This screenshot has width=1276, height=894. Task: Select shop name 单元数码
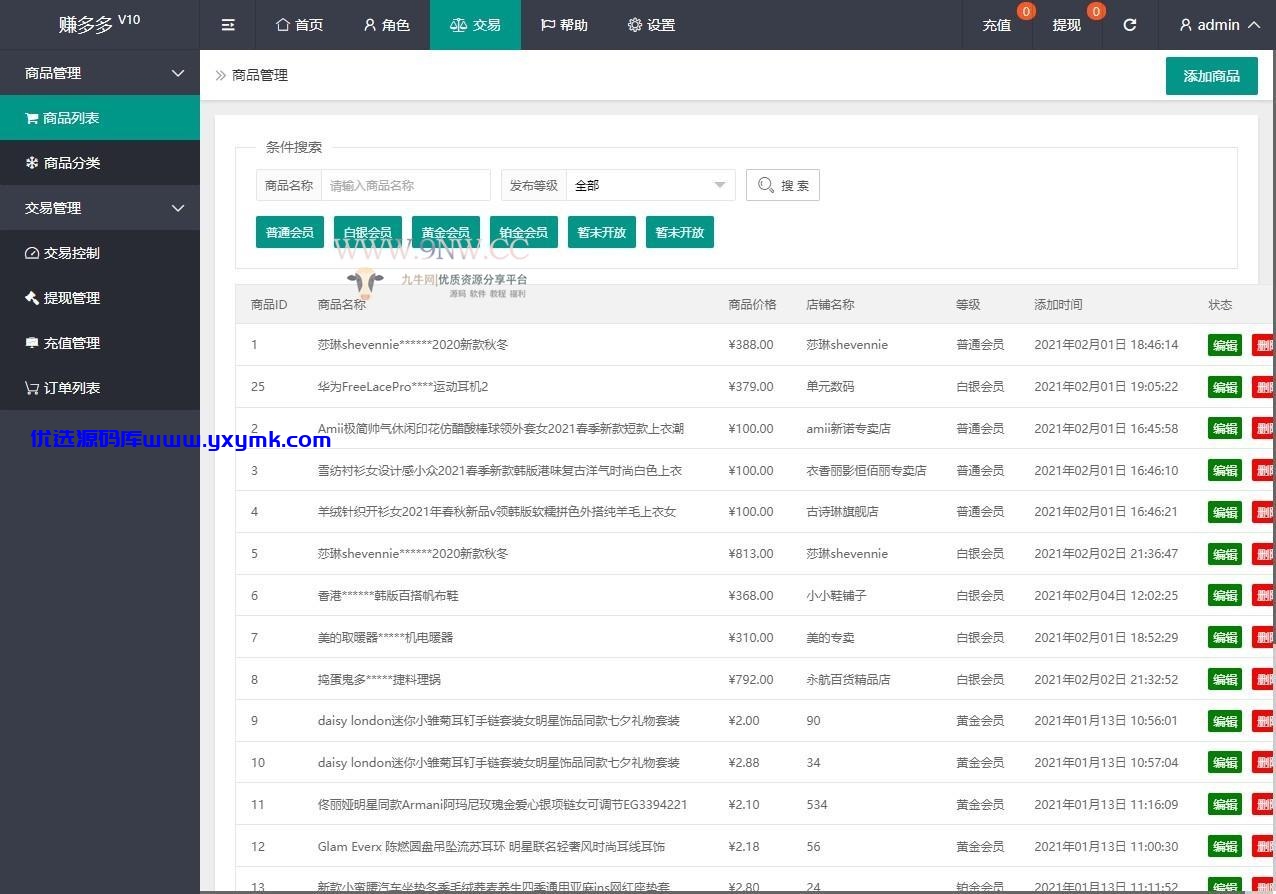(830, 386)
